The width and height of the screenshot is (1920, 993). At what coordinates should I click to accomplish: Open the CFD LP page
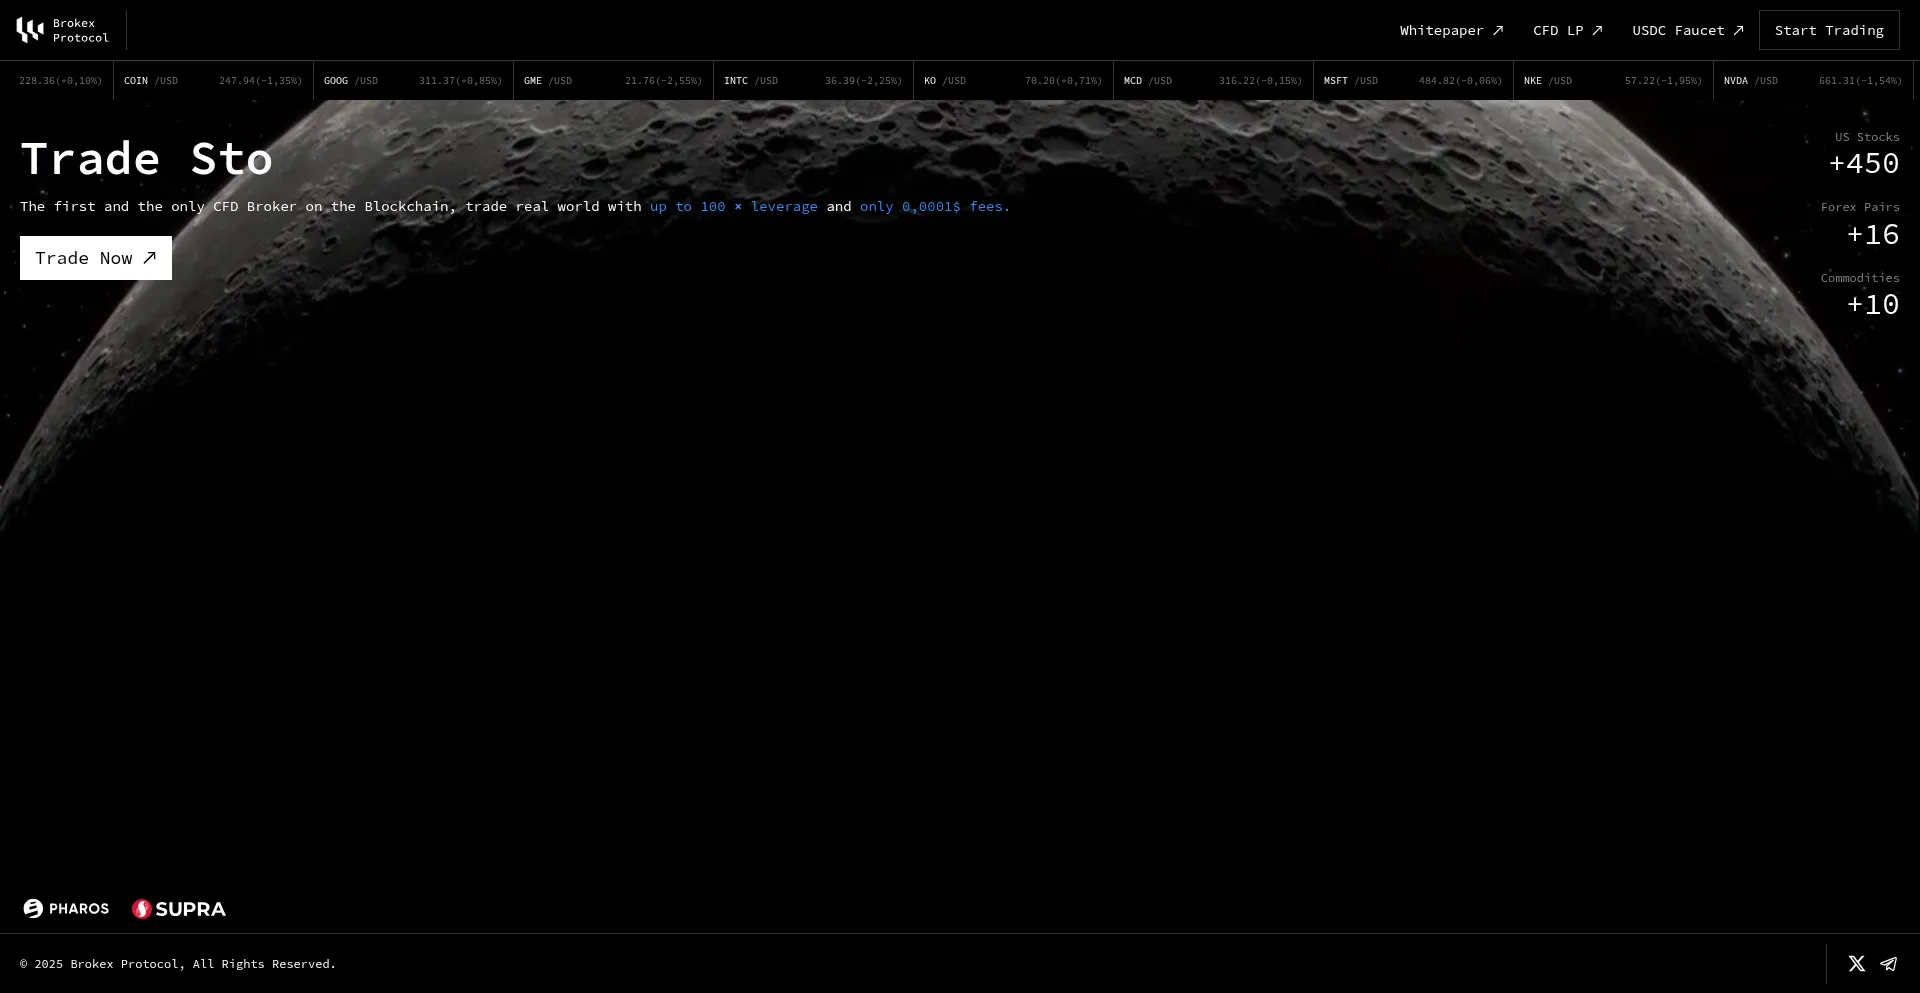point(1557,31)
